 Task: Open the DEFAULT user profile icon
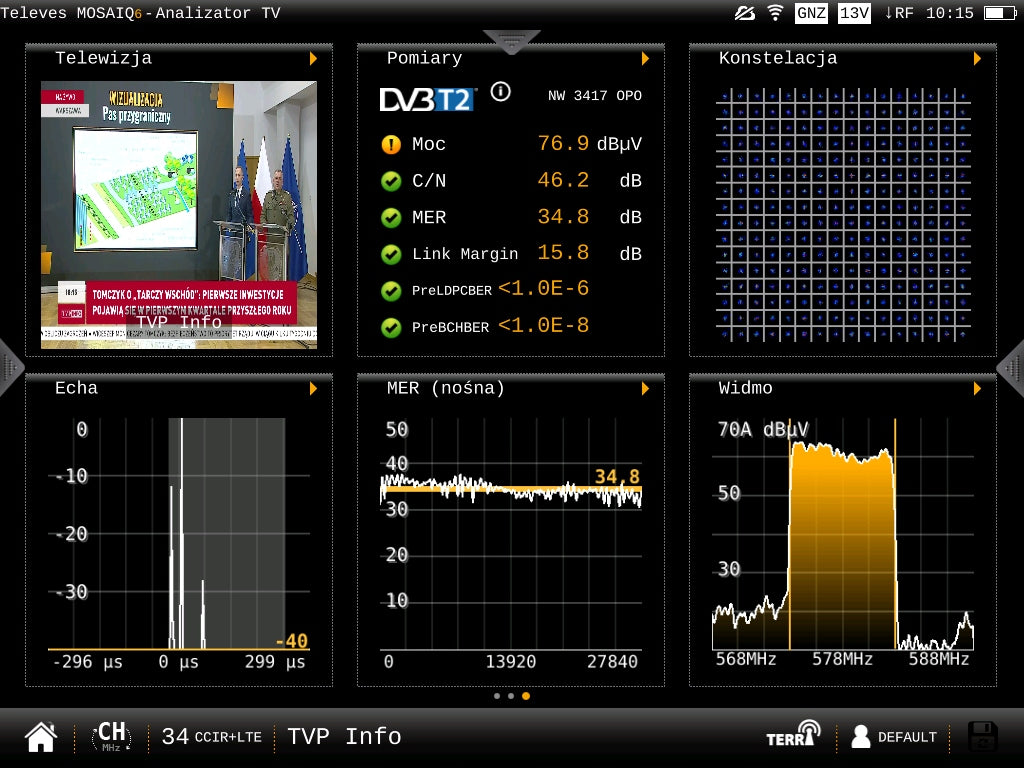pyautogui.click(x=861, y=737)
